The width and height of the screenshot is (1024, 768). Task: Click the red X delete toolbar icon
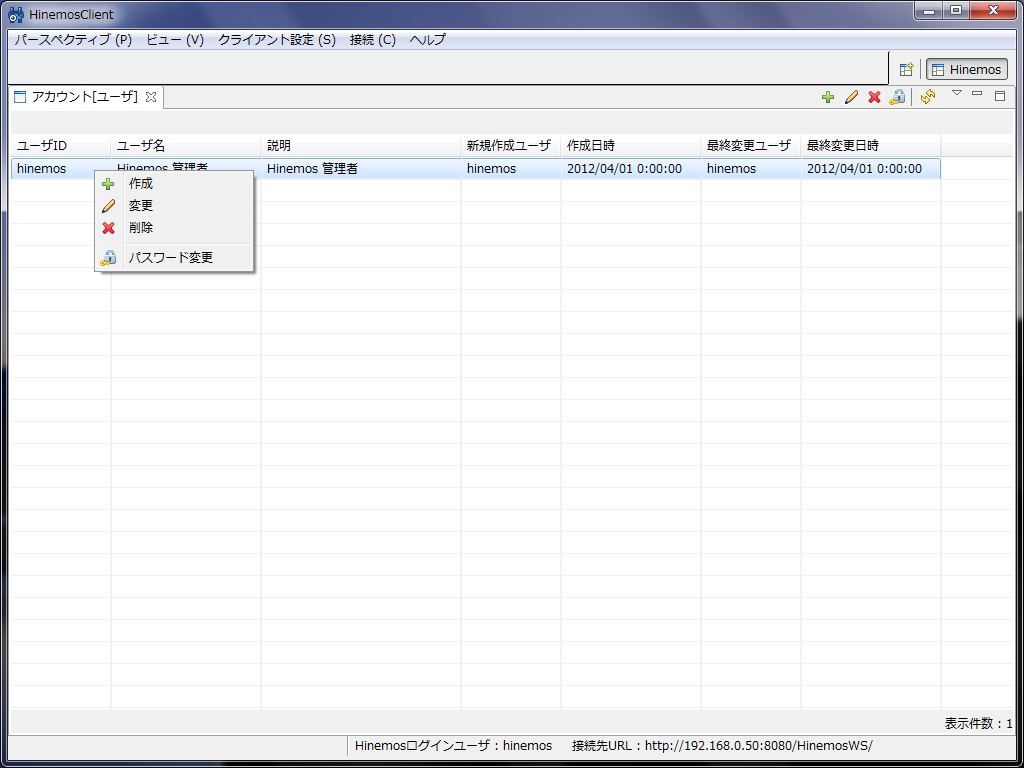click(874, 97)
